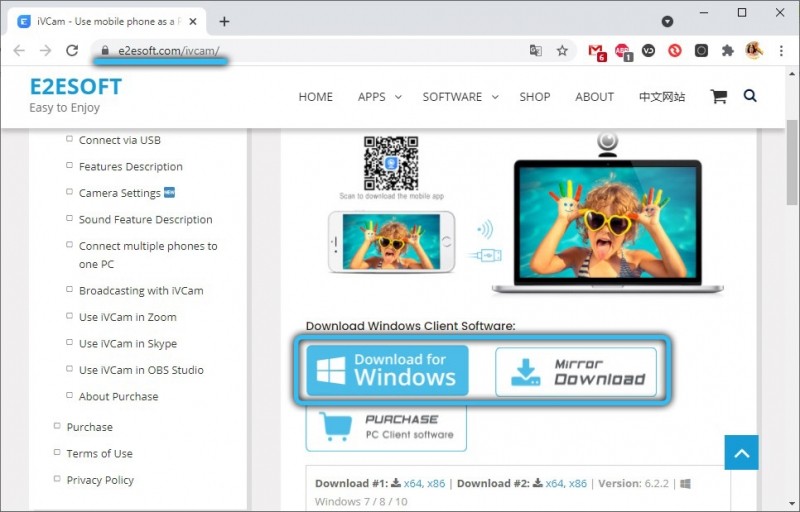Screen dimensions: 800x512
Task: Click the laptop webcam preview image
Action: coord(607,224)
